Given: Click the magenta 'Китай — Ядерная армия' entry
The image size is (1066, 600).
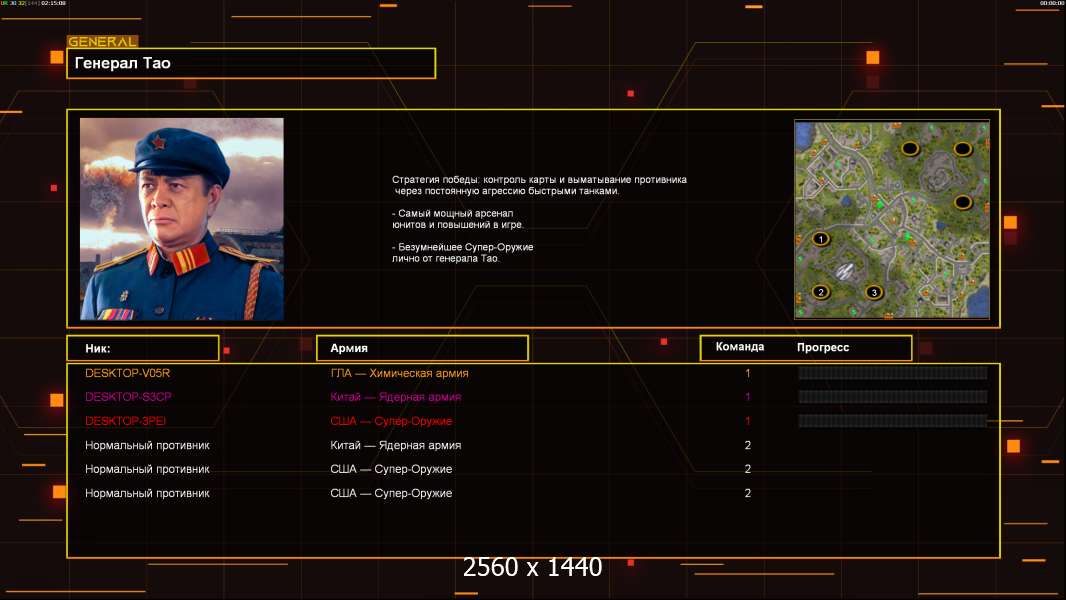Looking at the screenshot, I should 396,397.
